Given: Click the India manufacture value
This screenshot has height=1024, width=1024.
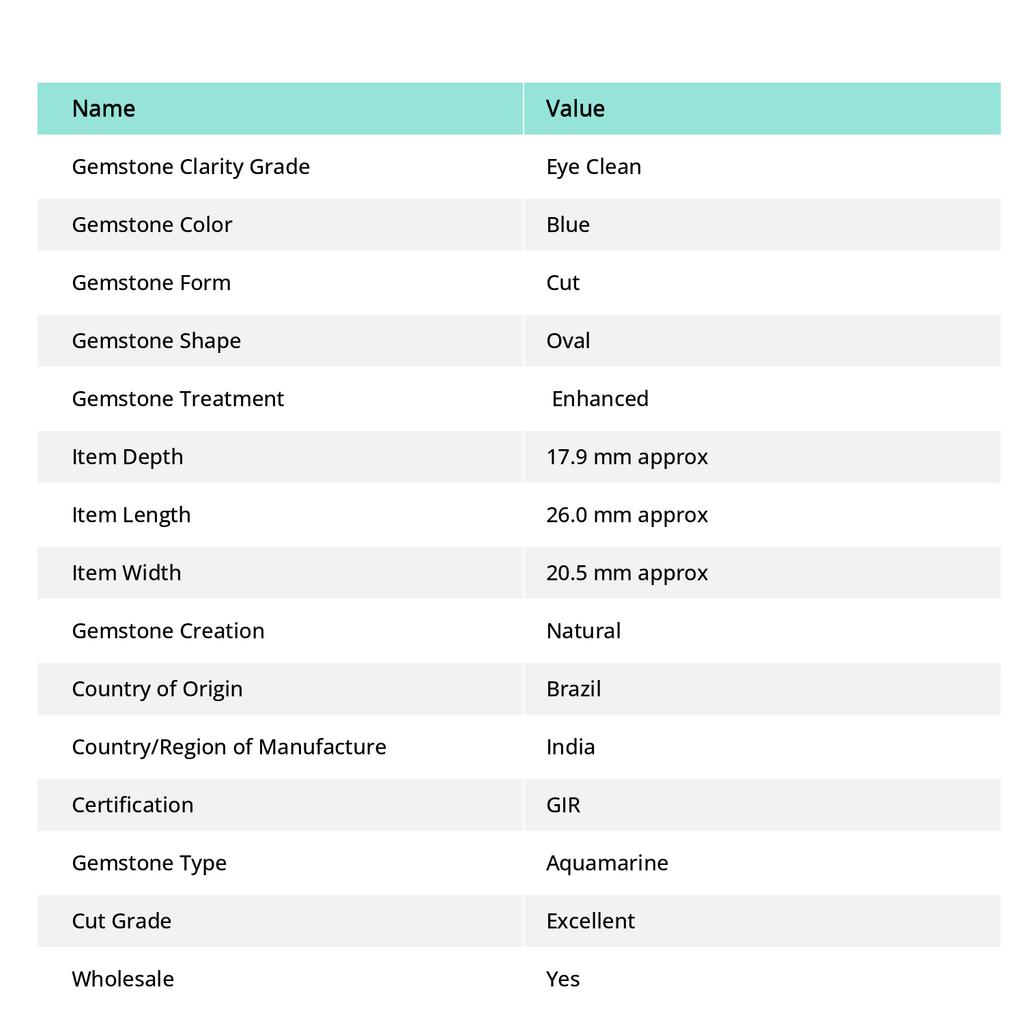Looking at the screenshot, I should point(570,747).
